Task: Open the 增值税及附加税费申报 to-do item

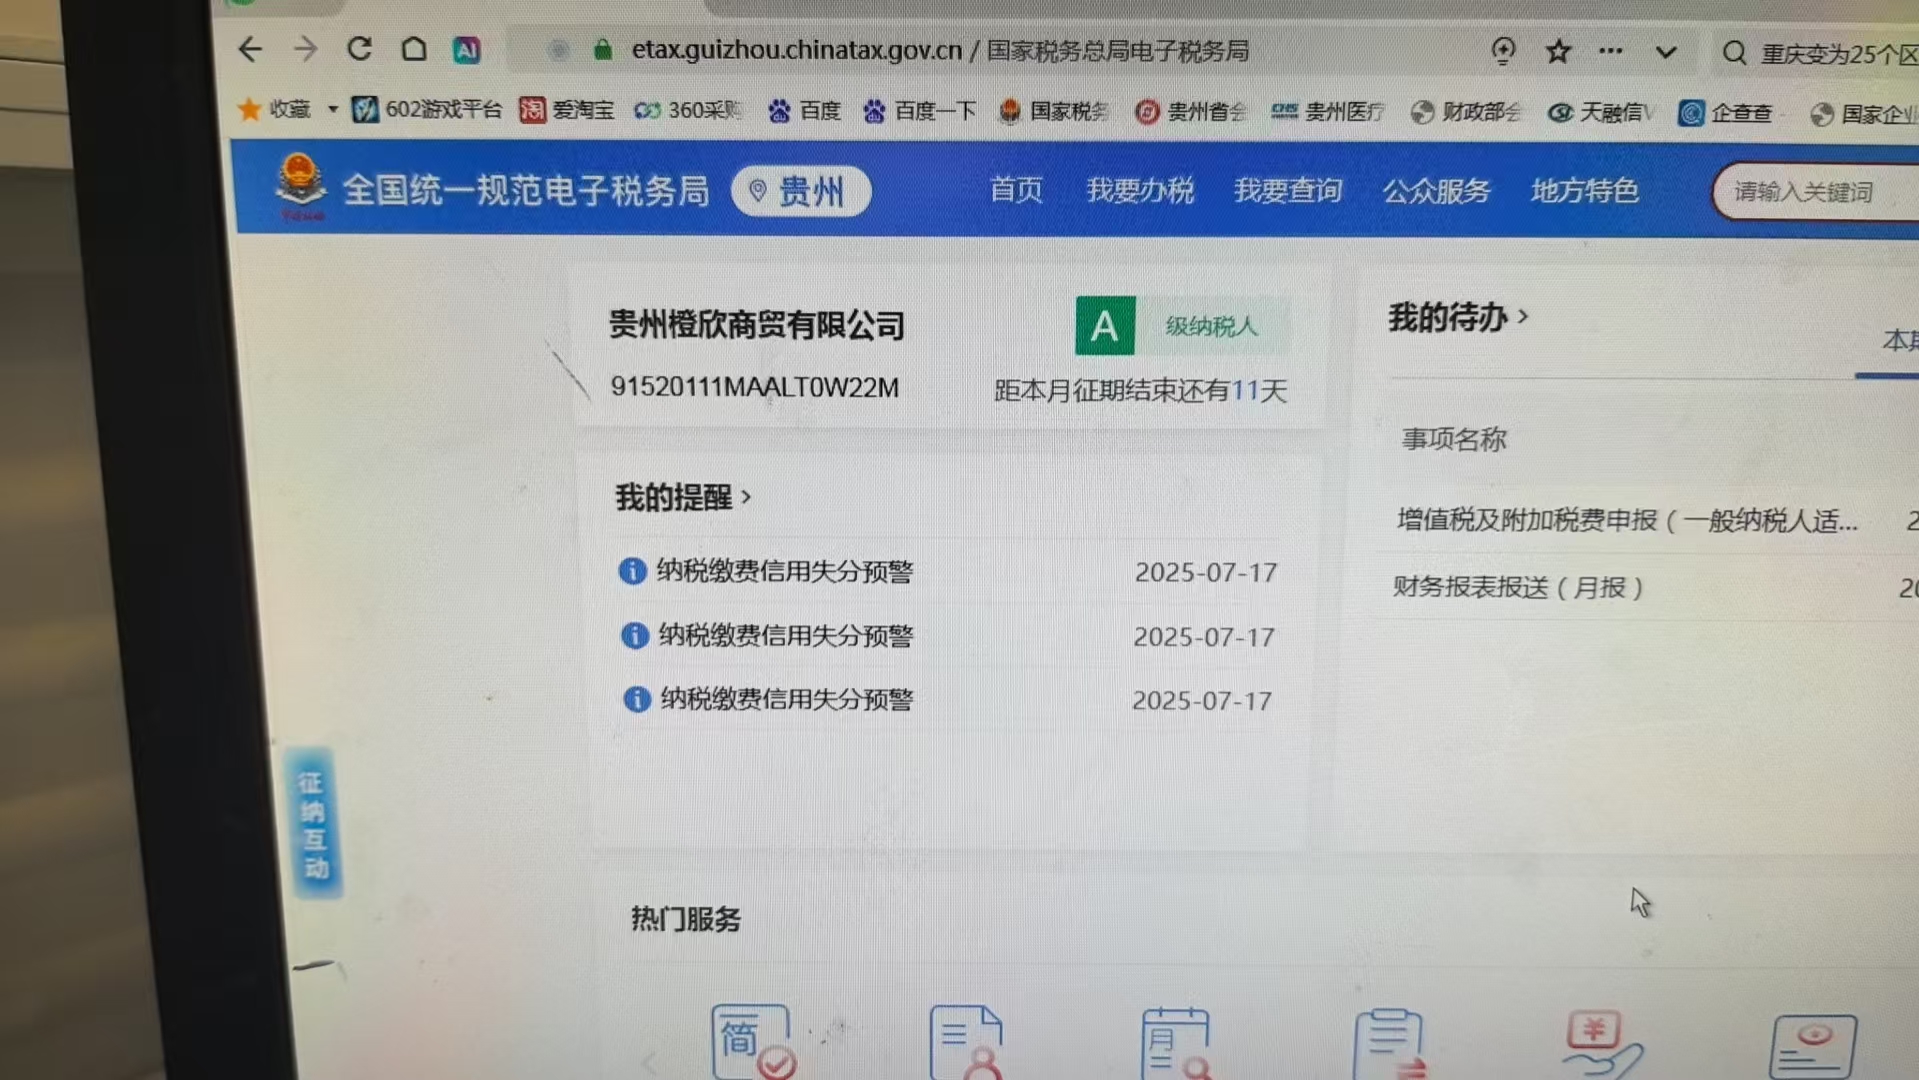Action: 1626,520
